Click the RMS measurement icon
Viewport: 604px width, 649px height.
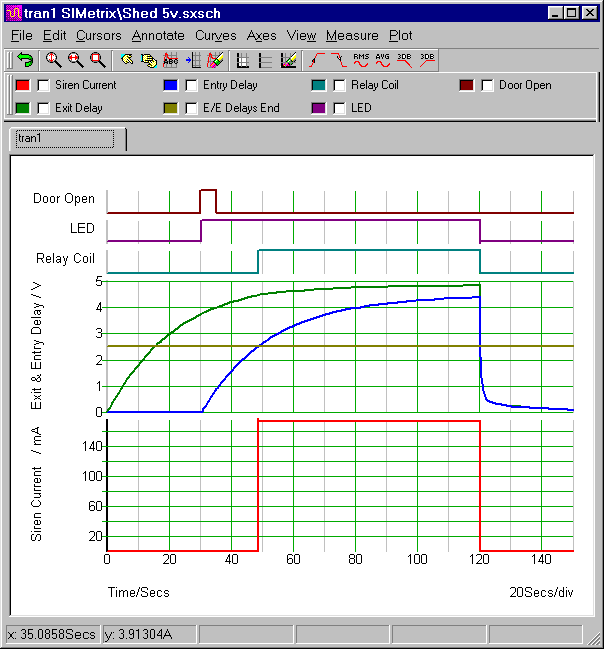tap(361, 60)
